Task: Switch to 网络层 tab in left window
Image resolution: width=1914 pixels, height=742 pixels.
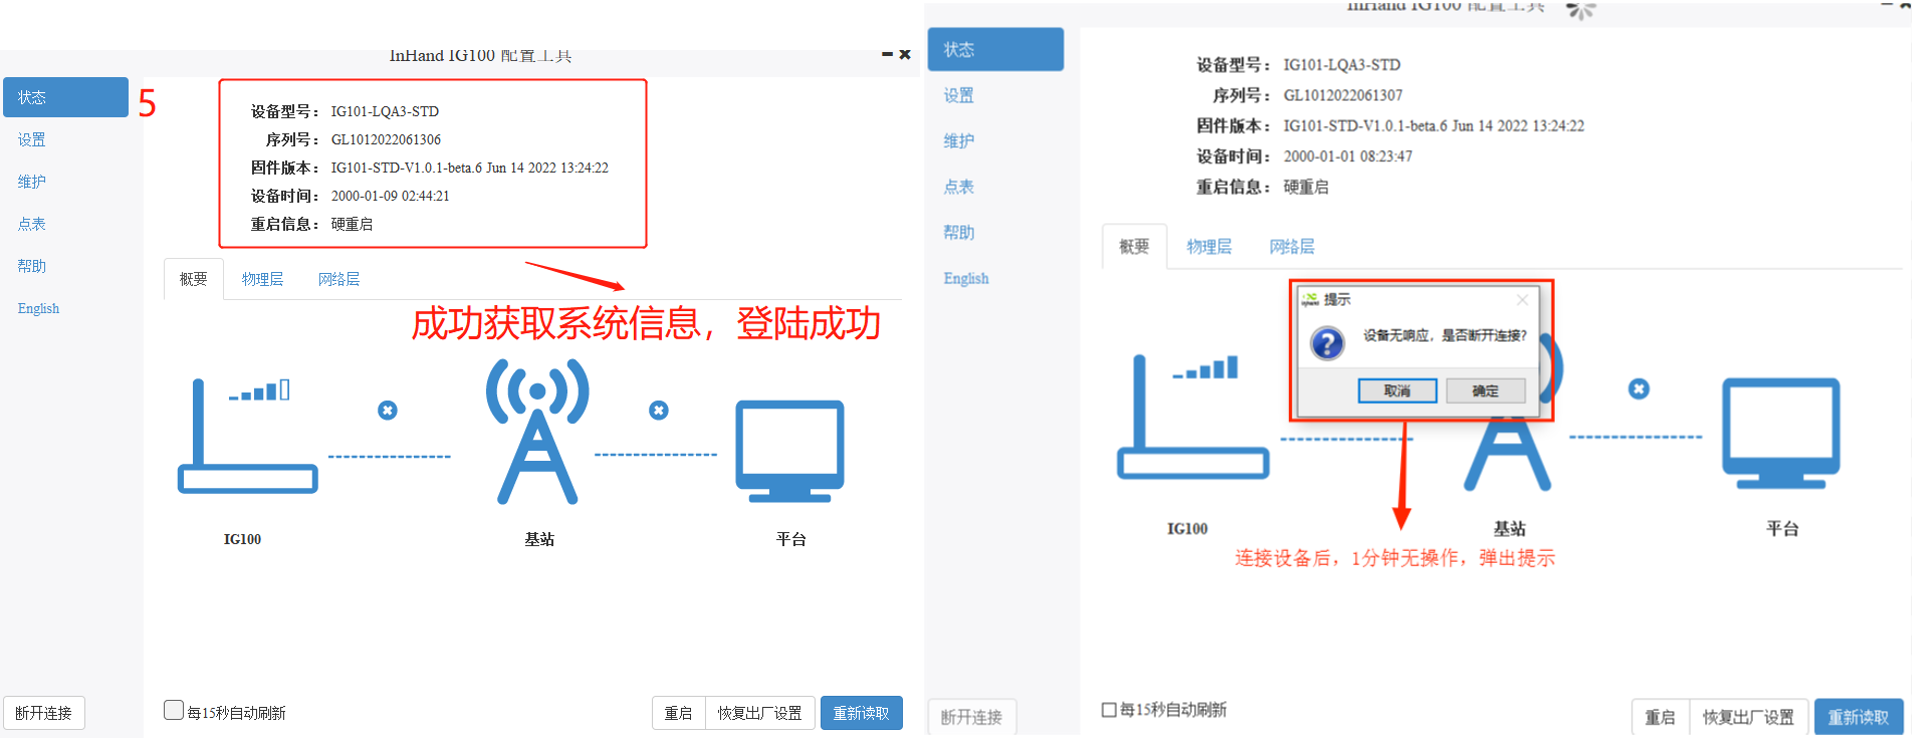Action: coord(339,279)
